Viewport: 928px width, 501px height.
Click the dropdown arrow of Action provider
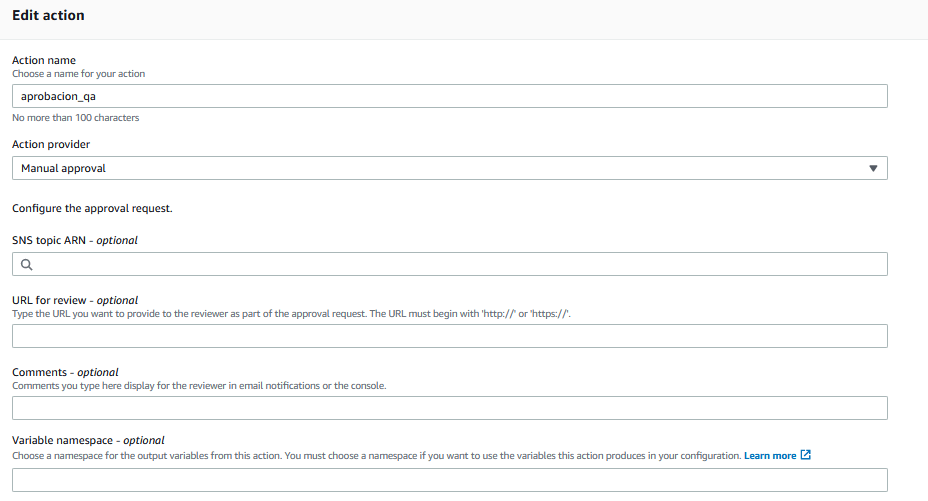(873, 168)
